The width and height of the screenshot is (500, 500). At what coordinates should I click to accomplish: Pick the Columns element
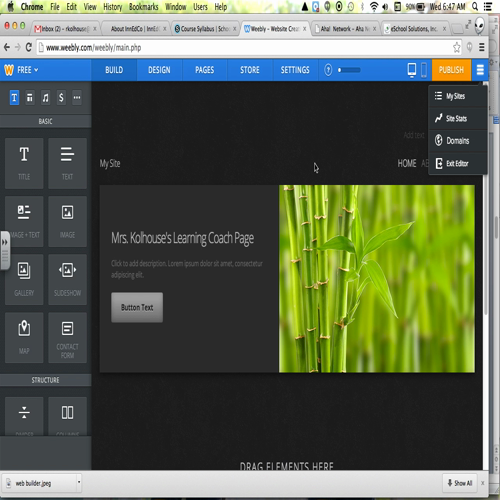coord(67,416)
